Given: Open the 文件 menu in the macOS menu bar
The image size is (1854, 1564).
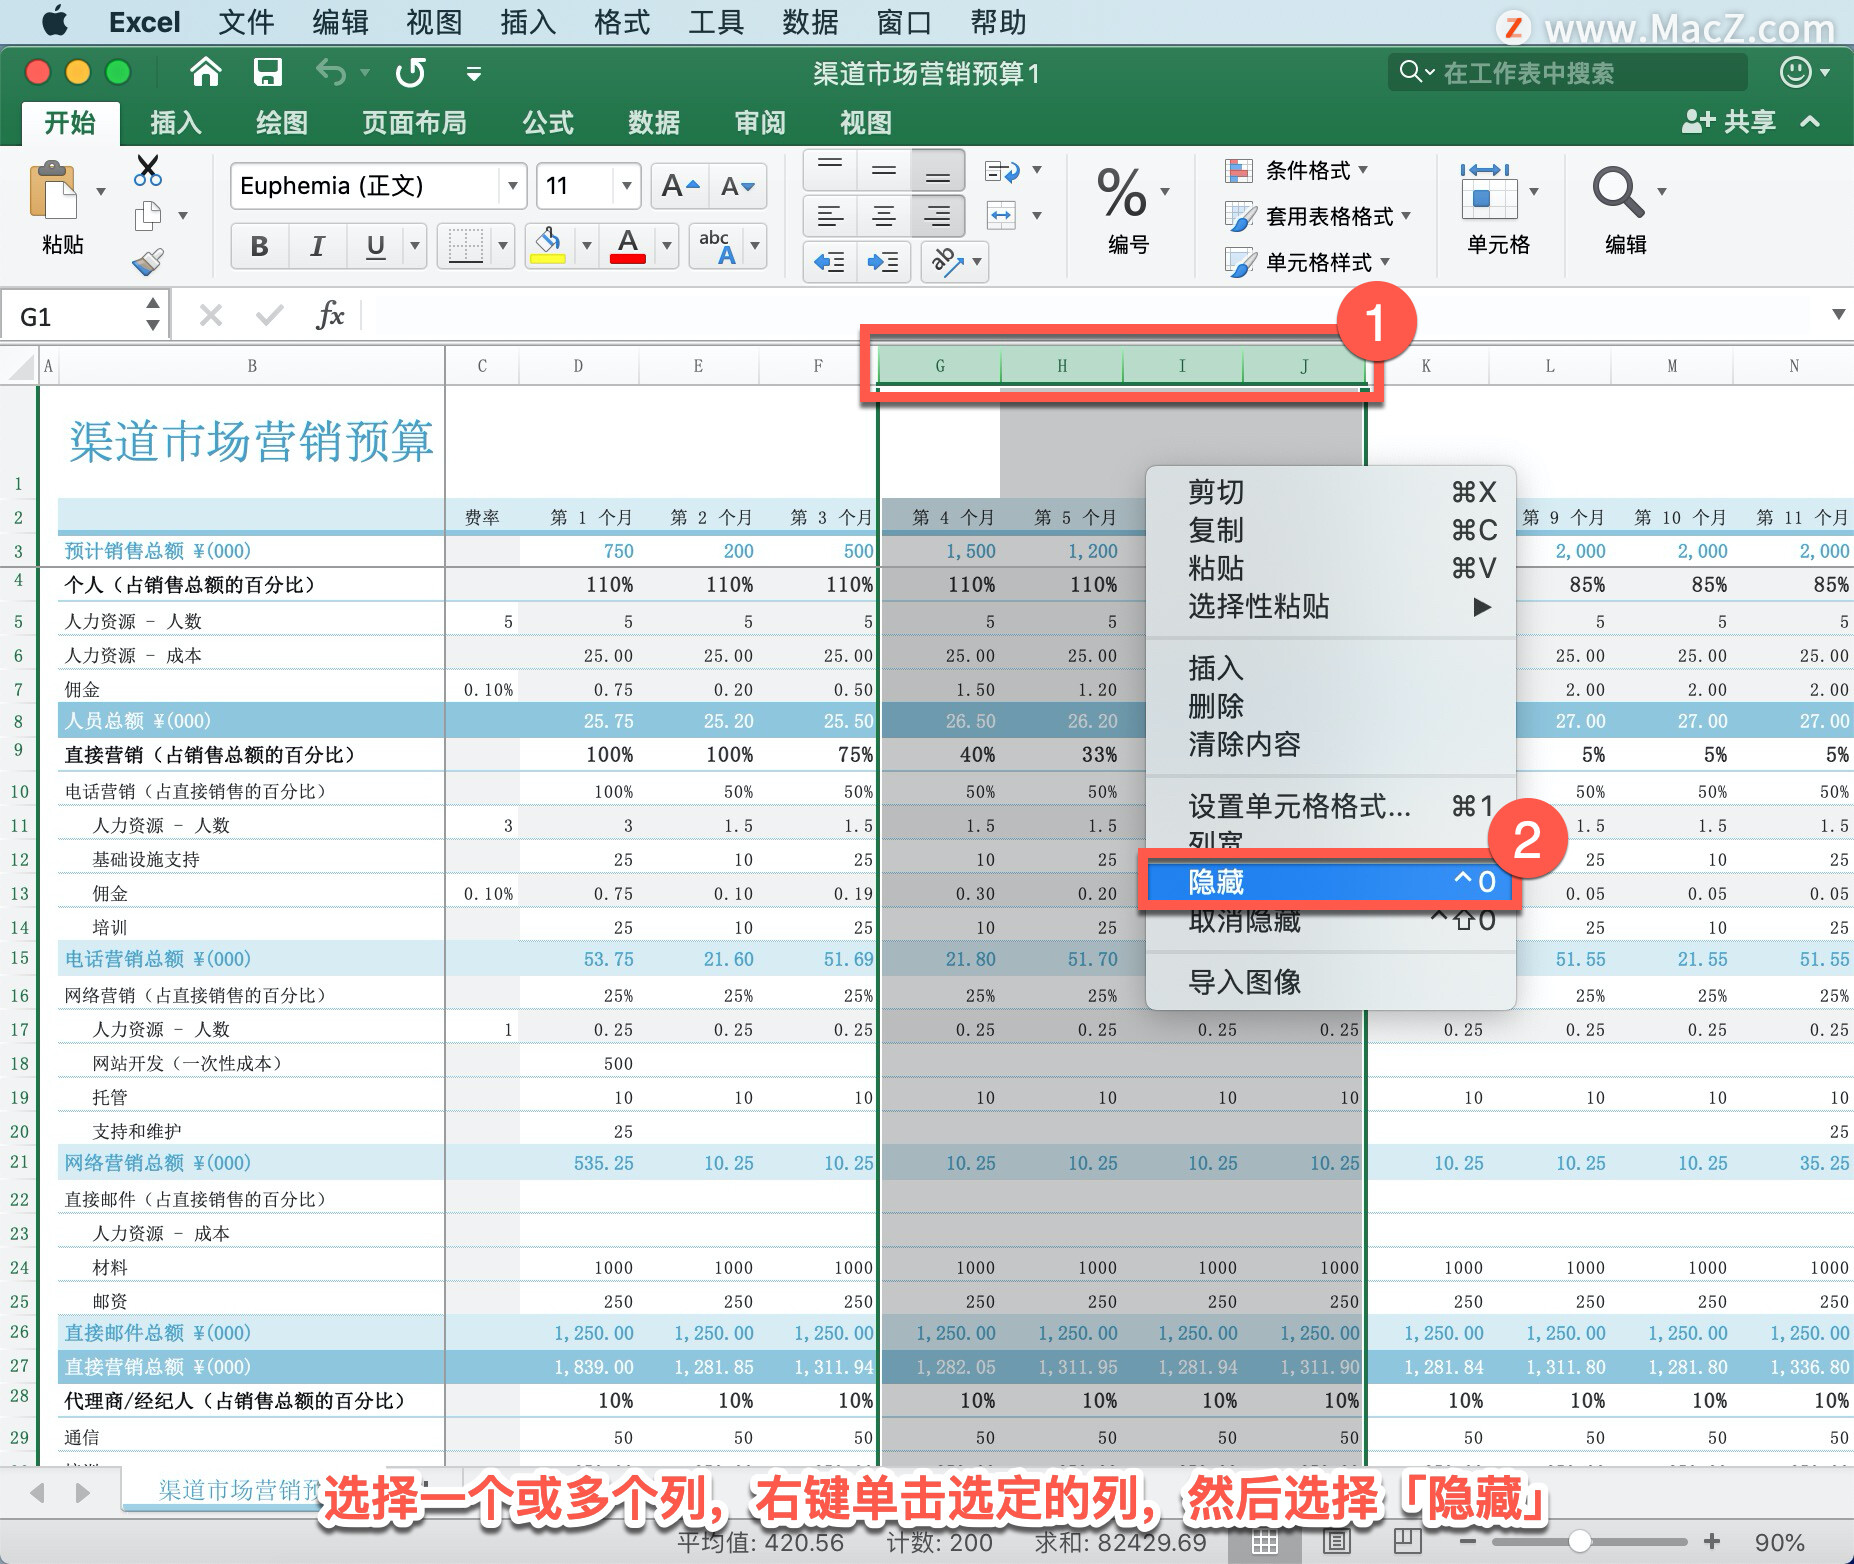Looking at the screenshot, I should [246, 22].
